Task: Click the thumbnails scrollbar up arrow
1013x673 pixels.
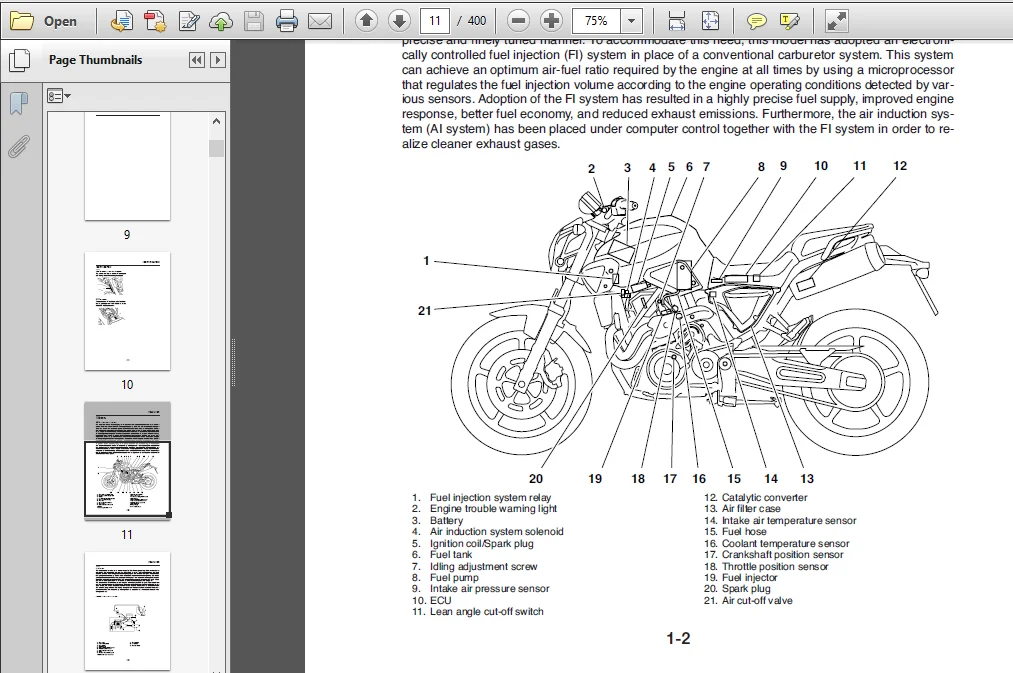Action: (x=216, y=121)
